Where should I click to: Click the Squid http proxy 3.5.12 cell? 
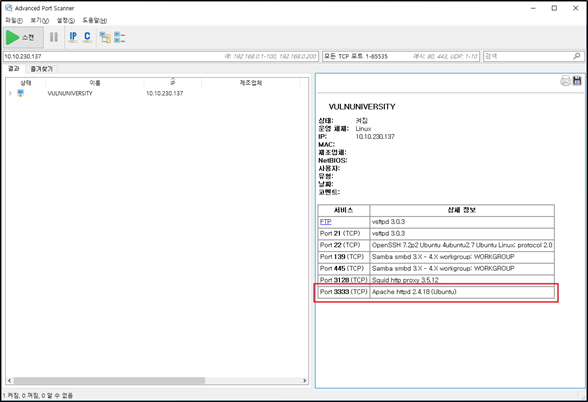462,280
